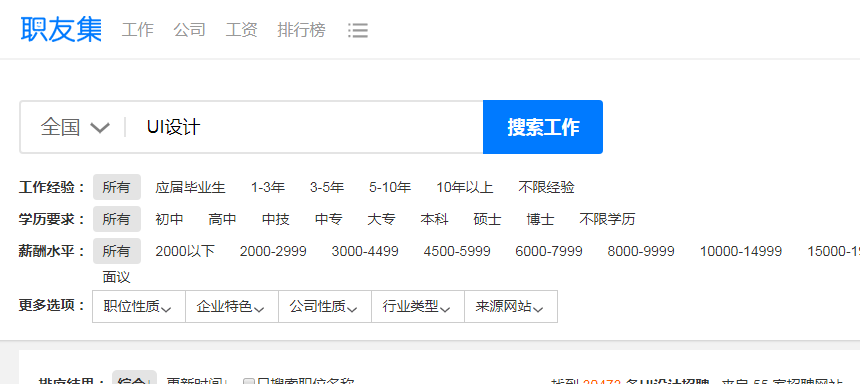Open the 公司 nav link
The width and height of the screenshot is (860, 384).
(x=190, y=30)
